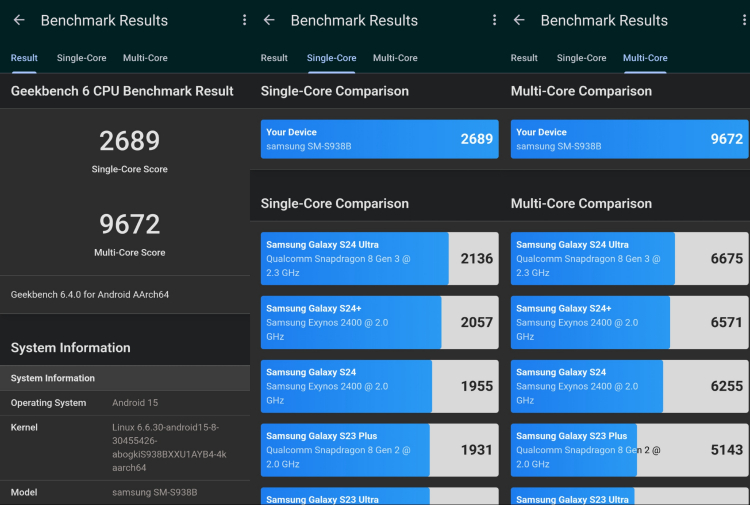Tap back arrow on the CPU Benchmark Result screen
This screenshot has height=505, width=750.
pos(18,20)
